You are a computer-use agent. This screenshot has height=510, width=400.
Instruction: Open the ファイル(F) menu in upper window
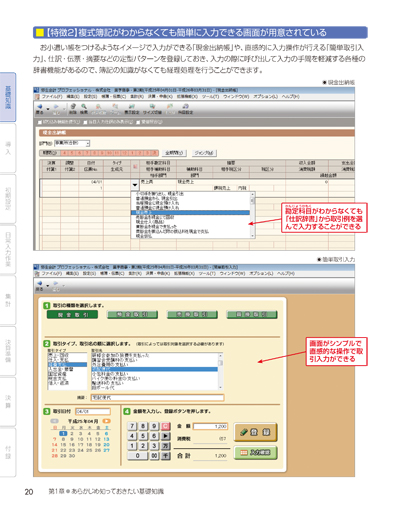52,96
